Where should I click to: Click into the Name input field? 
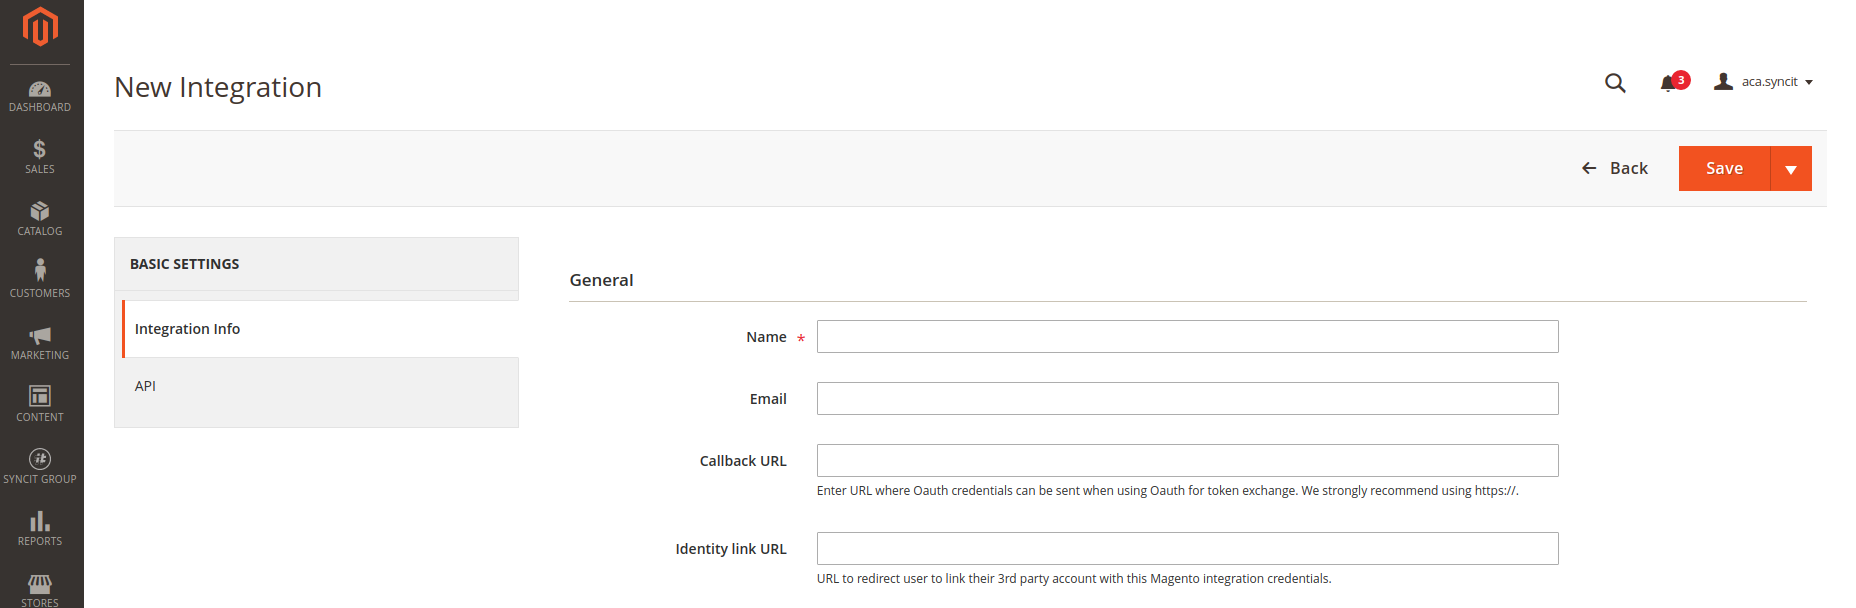[x=1187, y=337]
